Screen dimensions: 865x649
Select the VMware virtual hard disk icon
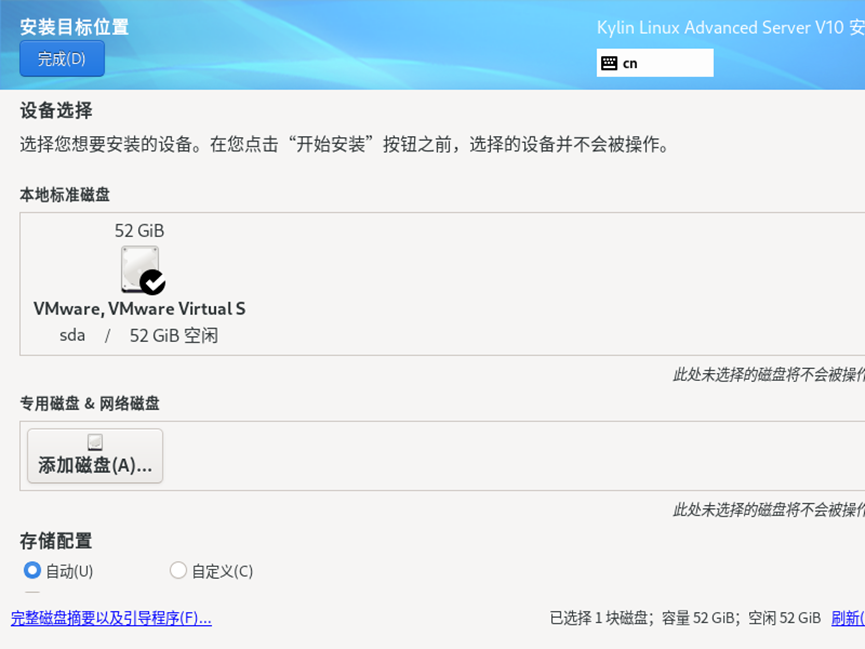(140, 269)
